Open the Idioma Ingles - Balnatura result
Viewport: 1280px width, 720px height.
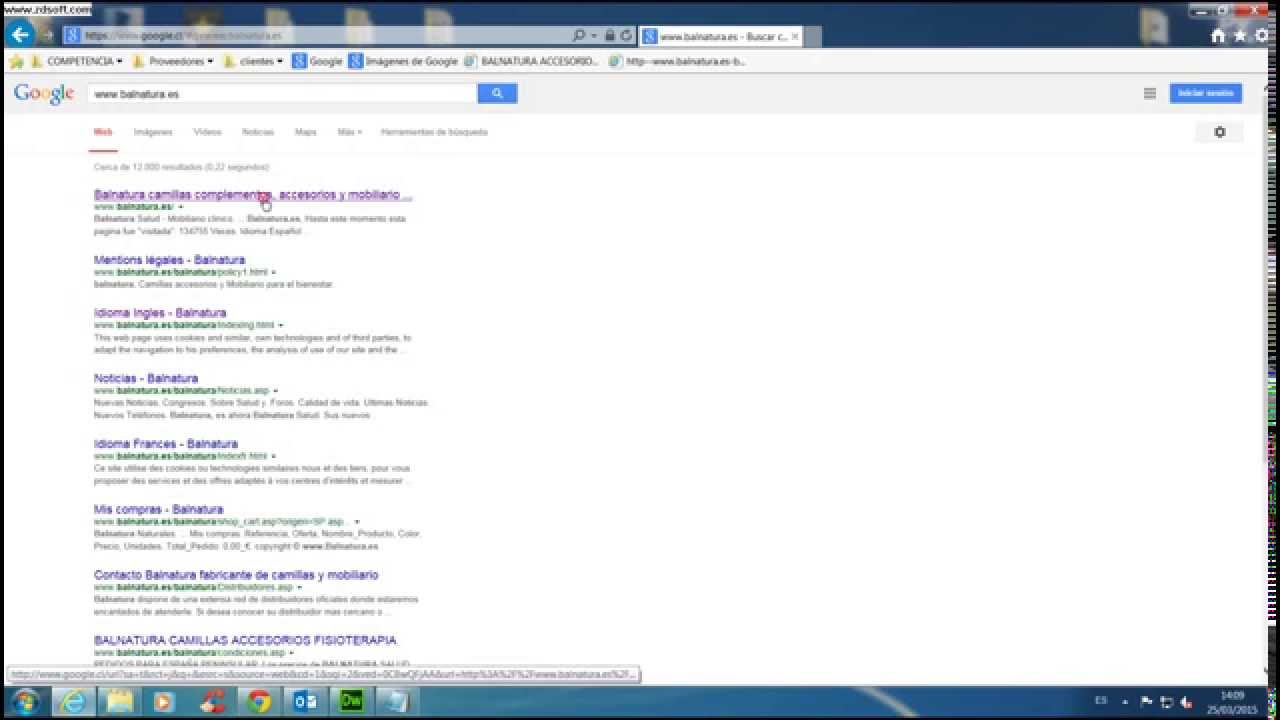tap(160, 313)
